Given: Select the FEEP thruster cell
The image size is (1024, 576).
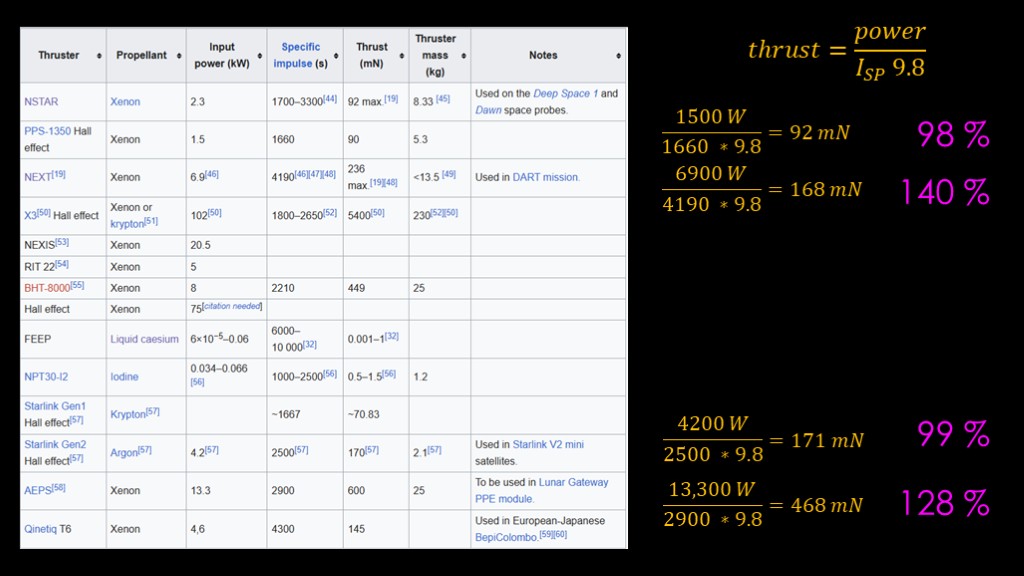Looking at the screenshot, I should pos(63,339).
